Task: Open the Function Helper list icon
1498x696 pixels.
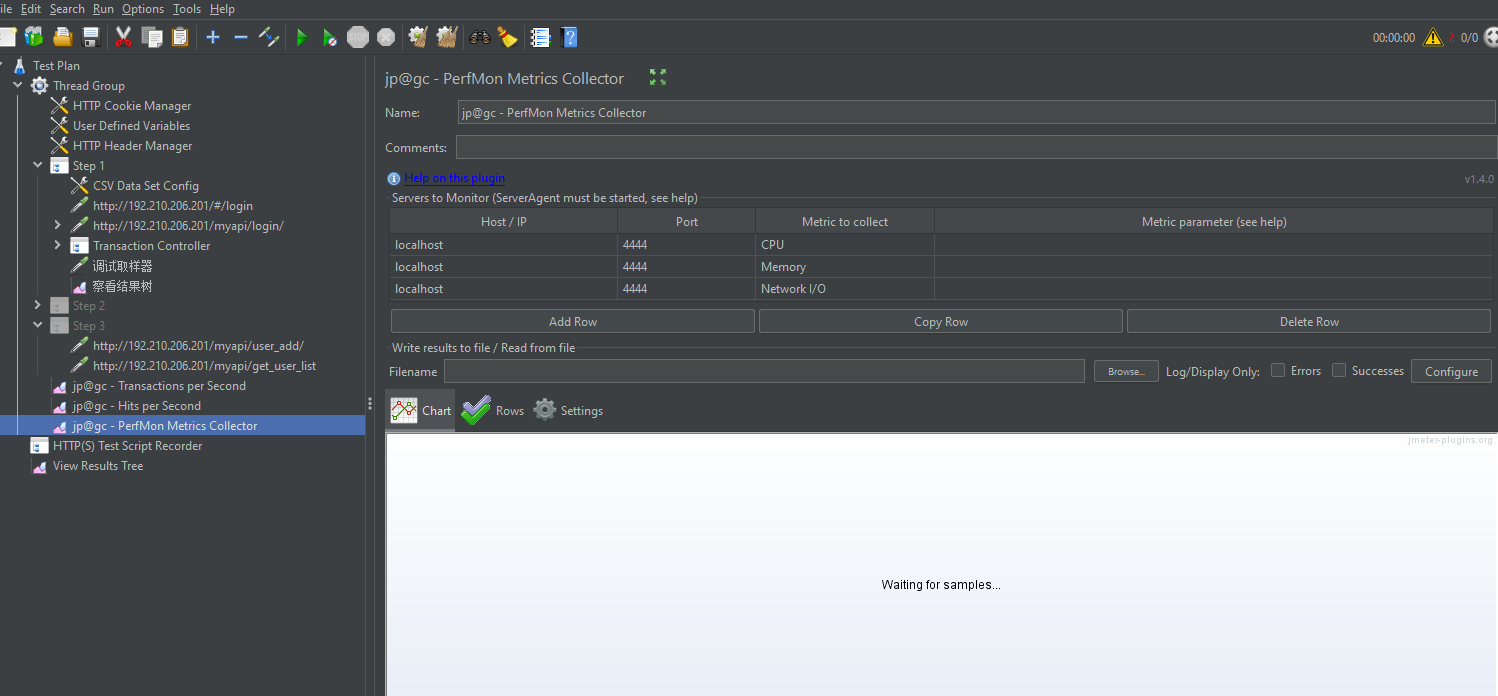Action: point(541,37)
